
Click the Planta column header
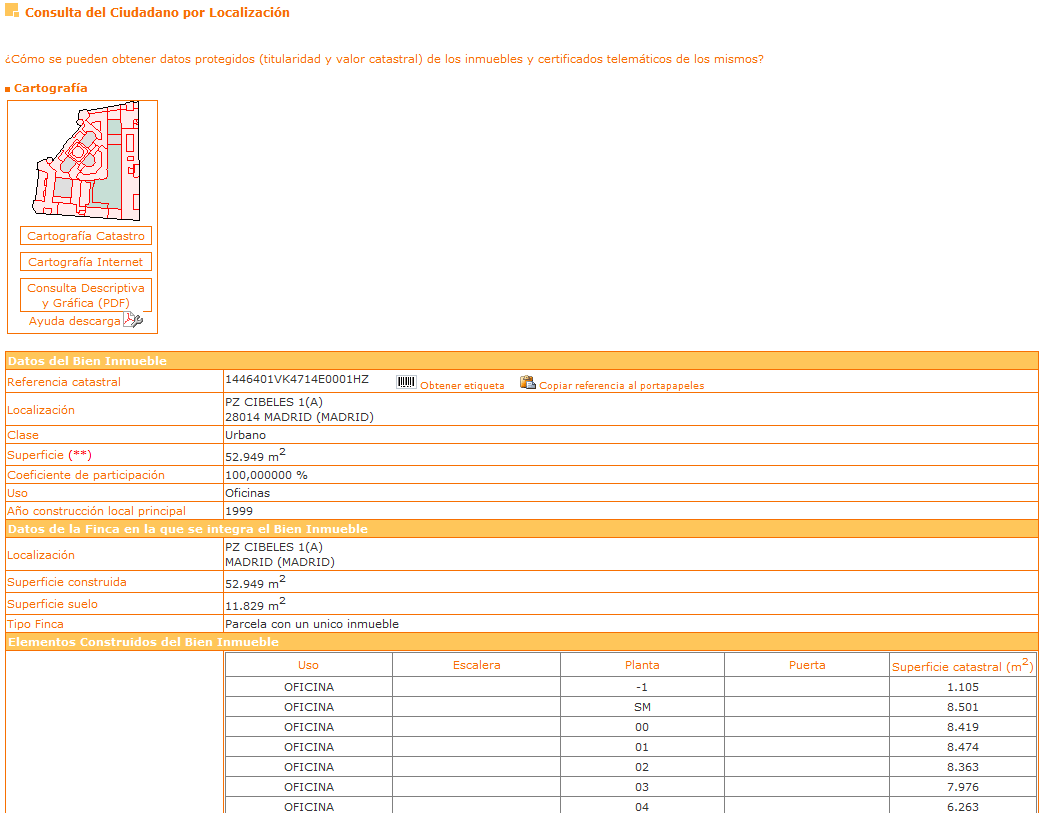point(642,665)
